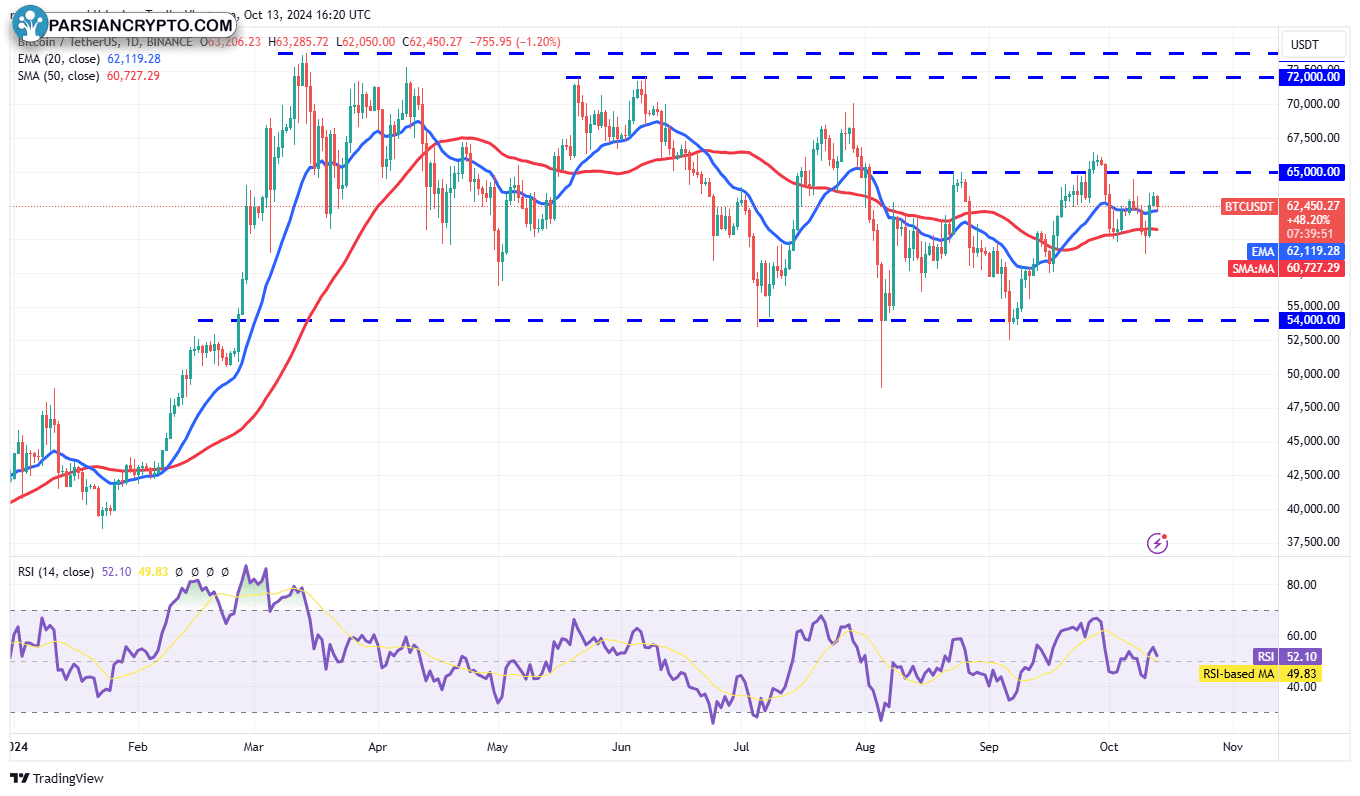The image size is (1360, 796).
Task: Click the Jul label on time axis
Action: (x=742, y=746)
